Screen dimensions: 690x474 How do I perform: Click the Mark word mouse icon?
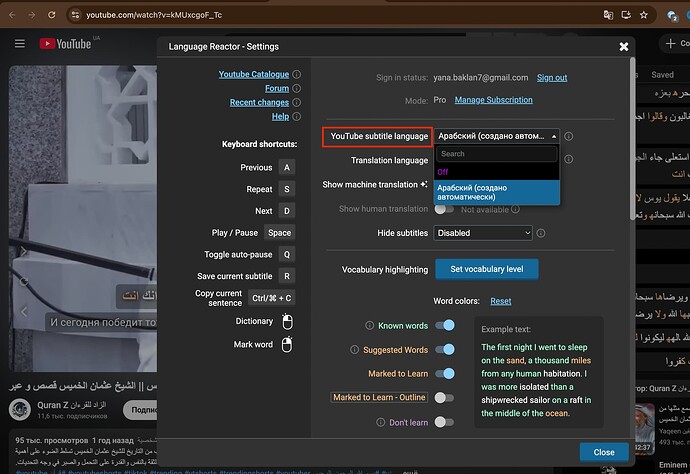(x=287, y=345)
